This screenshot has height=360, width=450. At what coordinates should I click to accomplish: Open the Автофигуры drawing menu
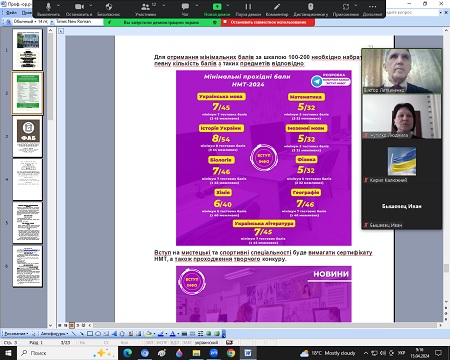(x=54, y=333)
